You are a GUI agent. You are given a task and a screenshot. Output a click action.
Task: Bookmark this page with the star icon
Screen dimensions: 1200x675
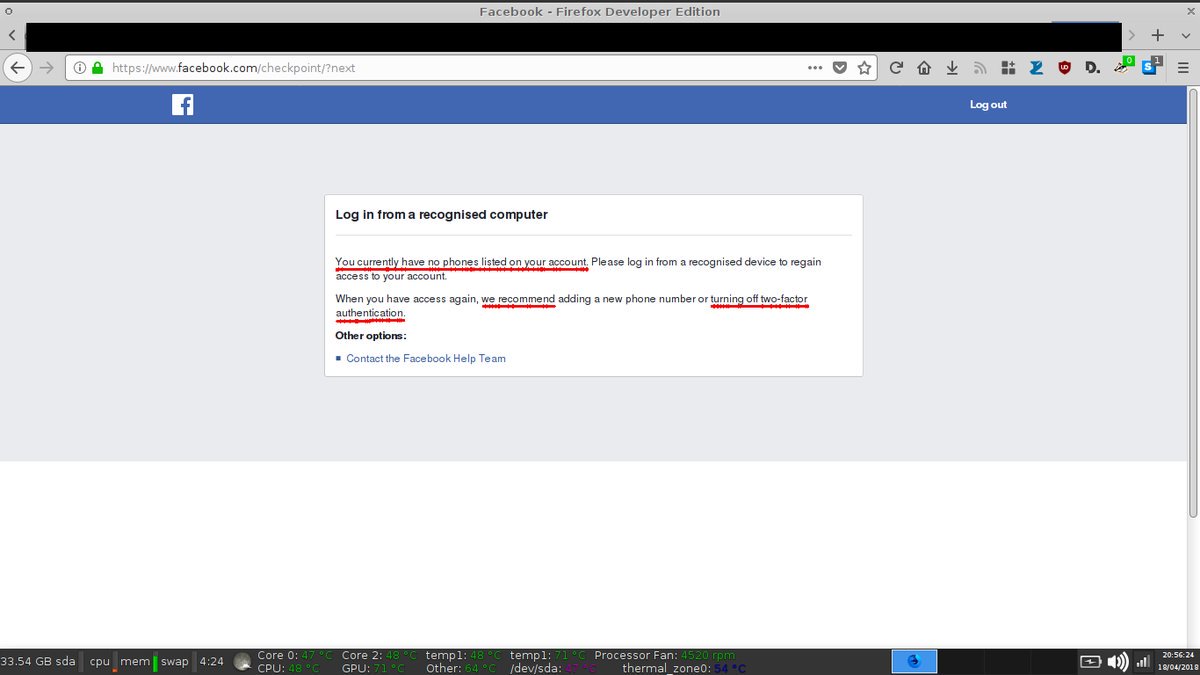tap(864, 68)
